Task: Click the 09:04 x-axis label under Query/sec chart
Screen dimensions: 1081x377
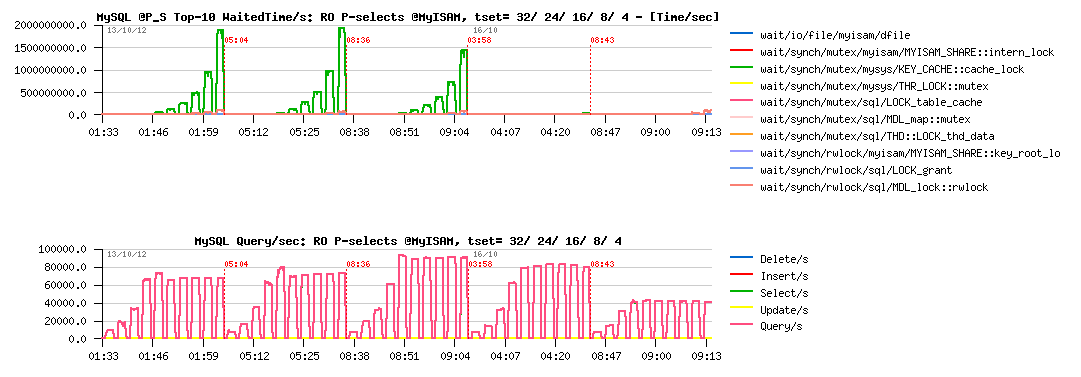Action: pos(456,357)
